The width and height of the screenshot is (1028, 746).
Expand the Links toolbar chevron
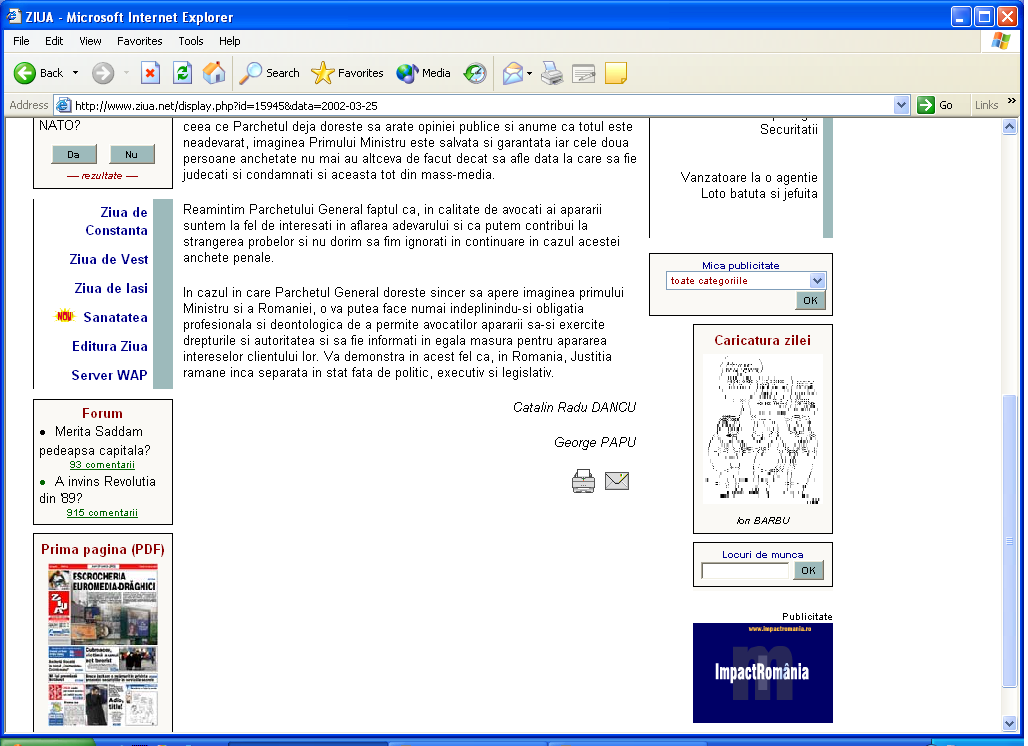point(1012,100)
